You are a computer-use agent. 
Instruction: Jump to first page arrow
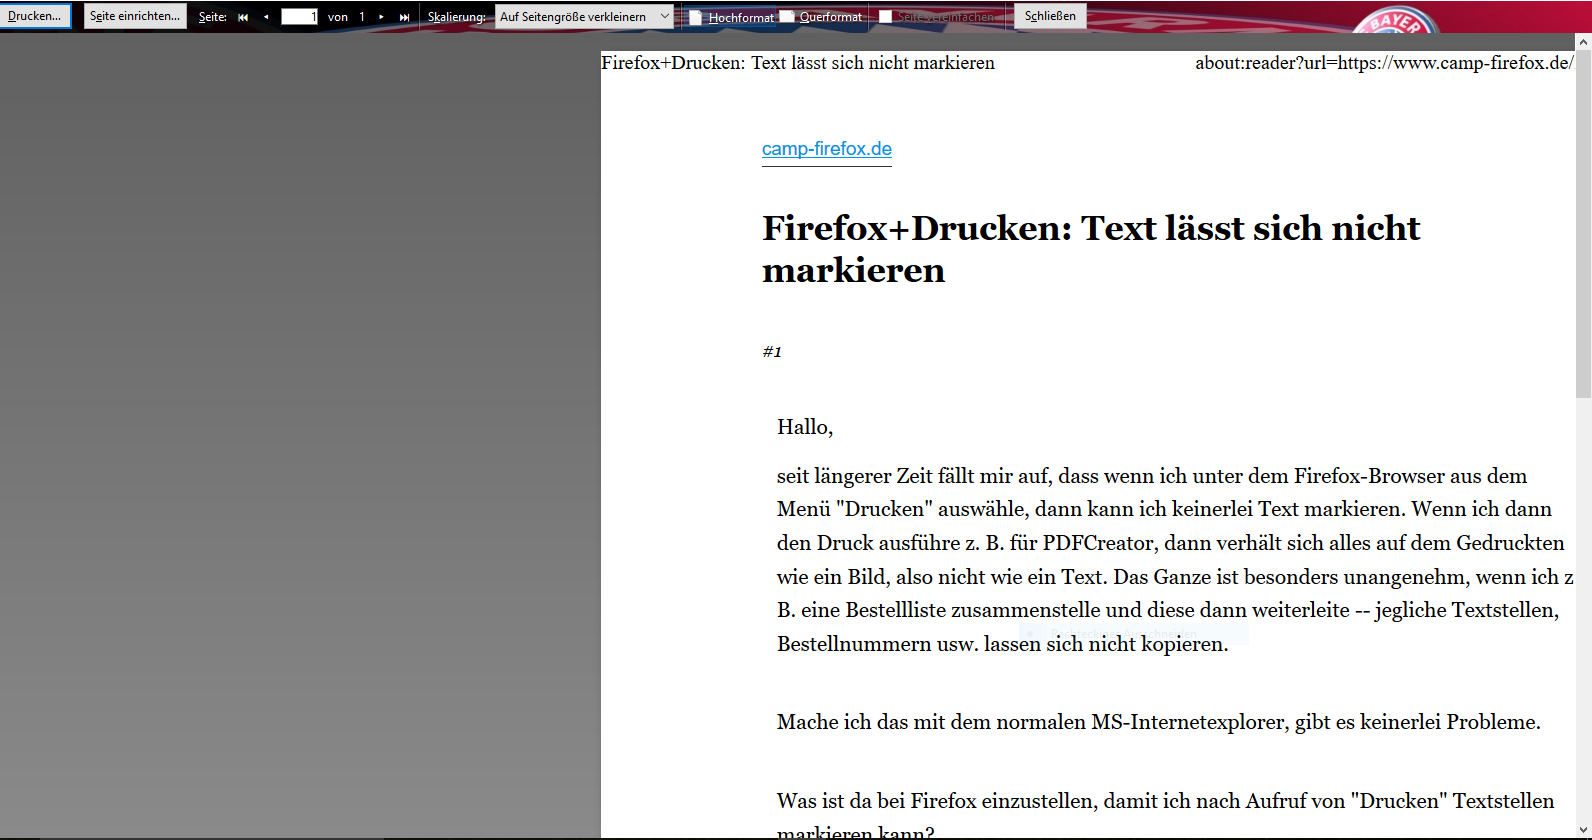point(243,17)
